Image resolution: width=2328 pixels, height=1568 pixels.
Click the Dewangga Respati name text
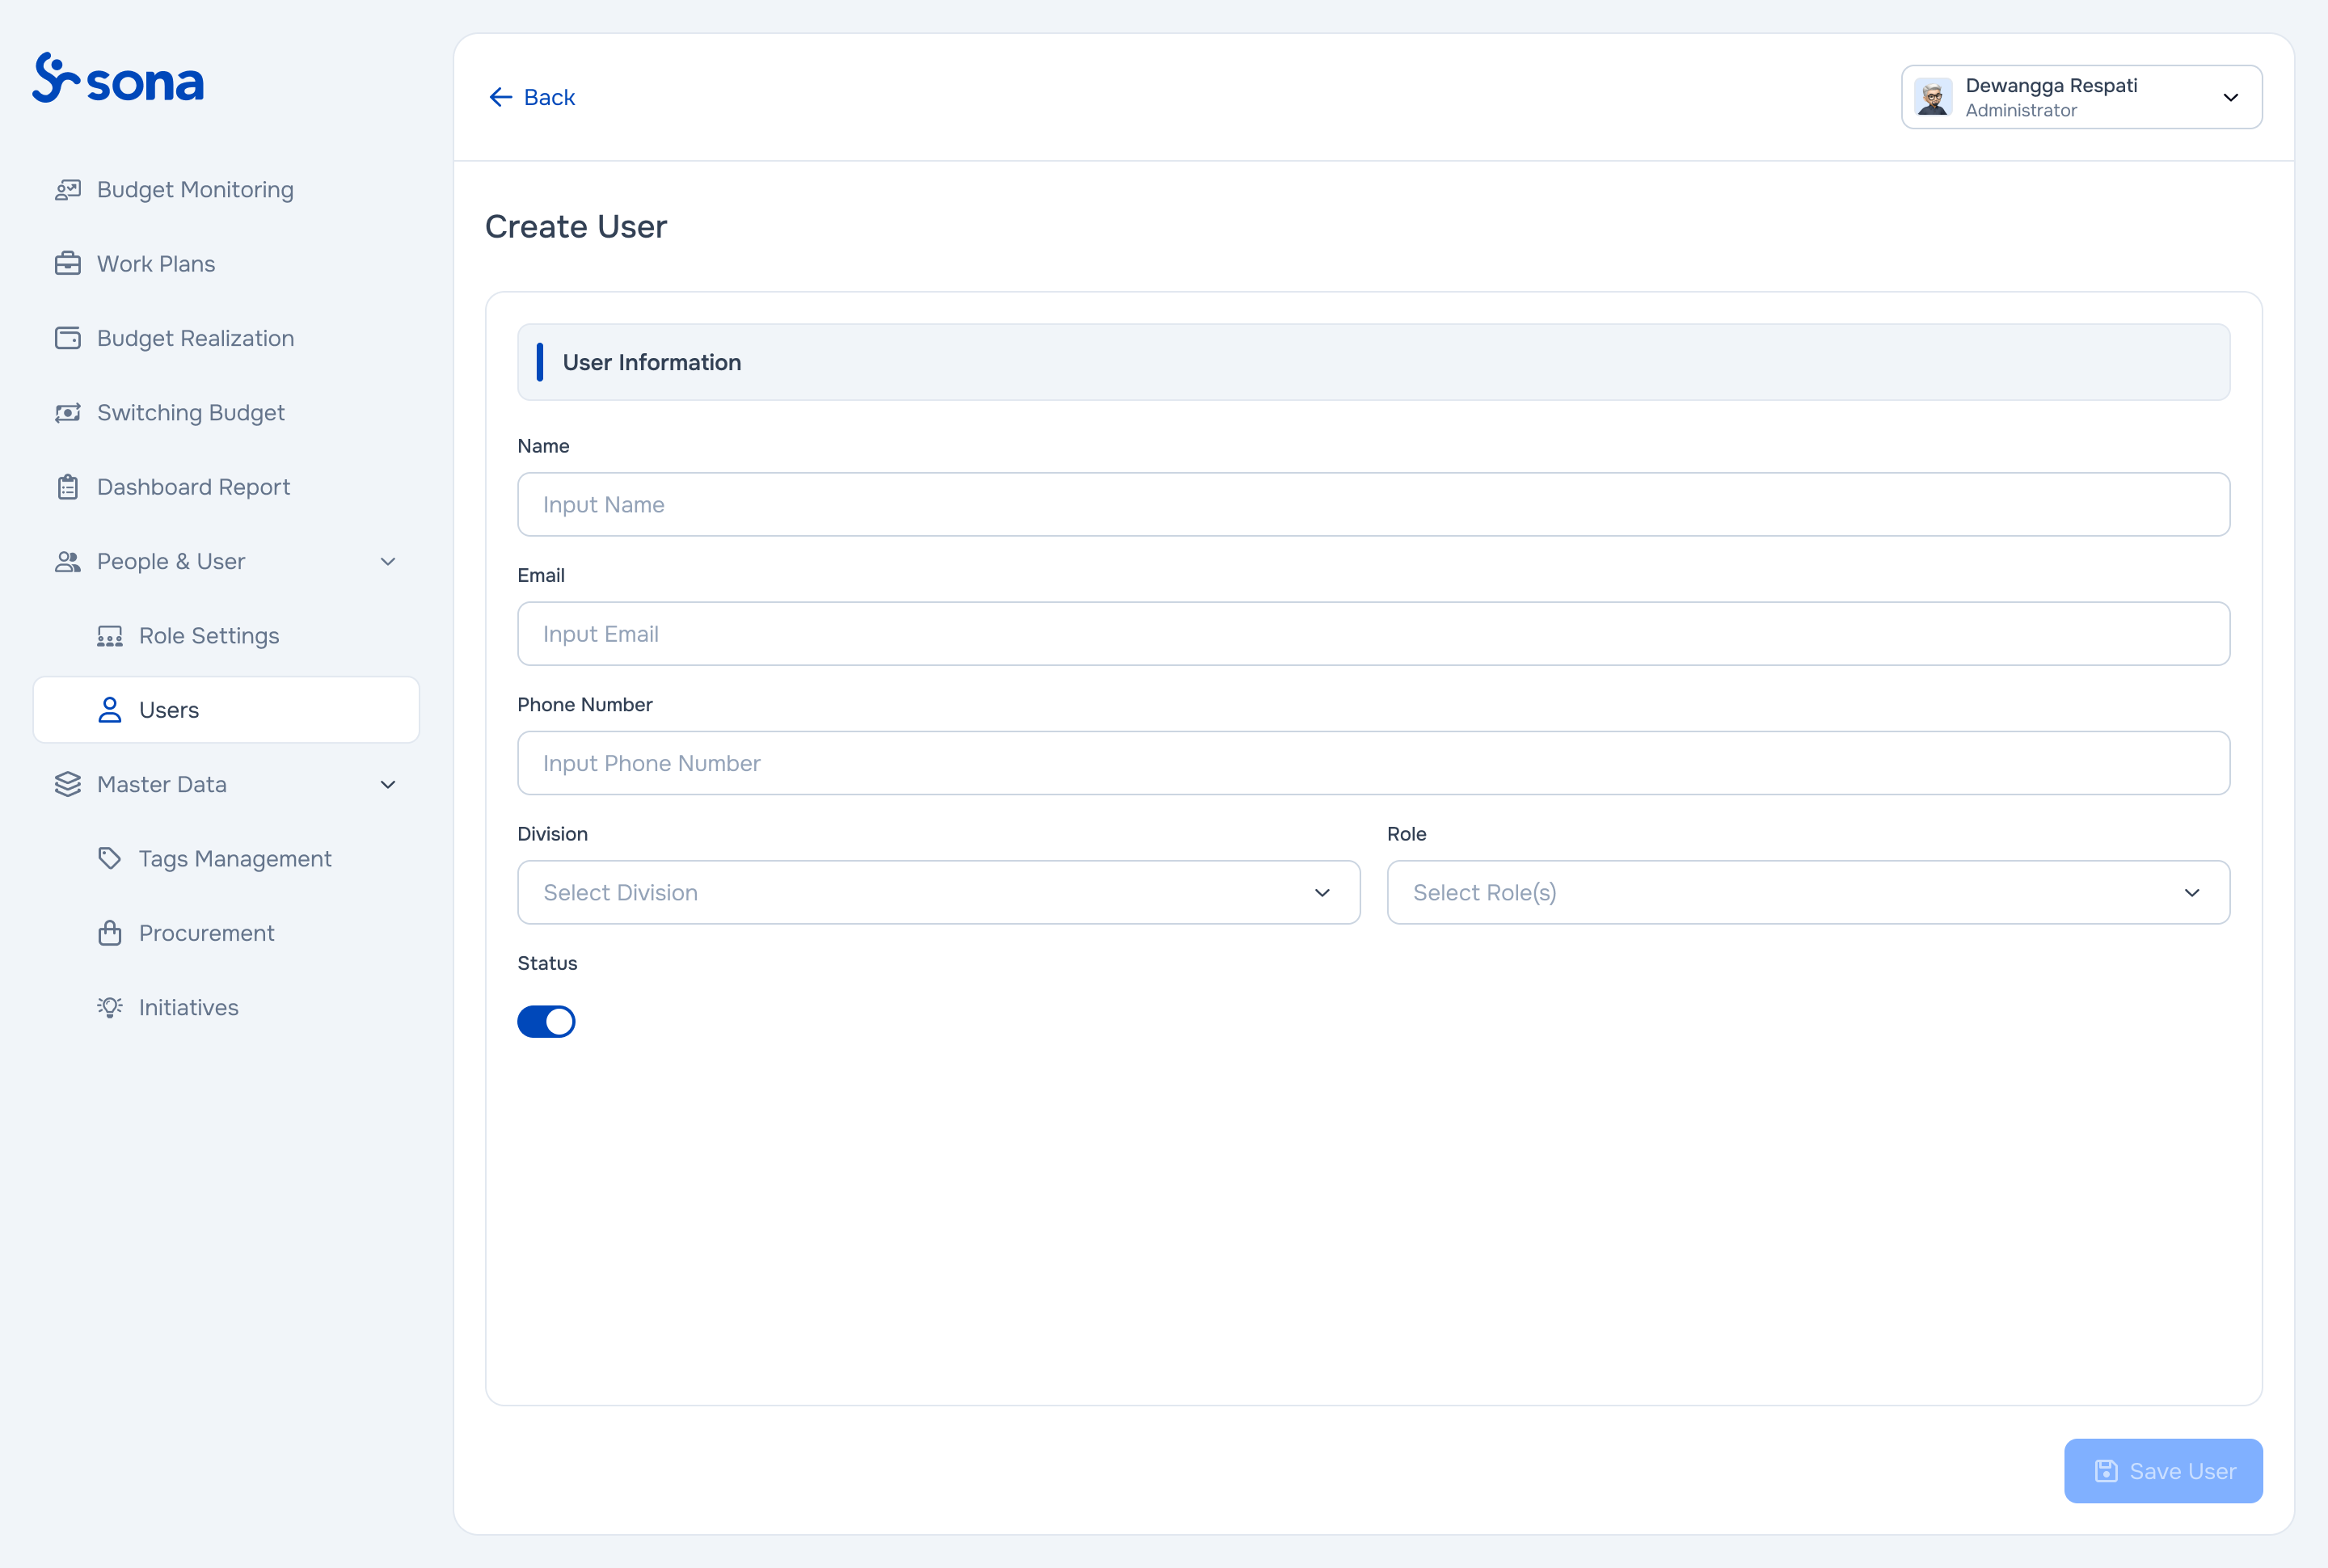[2051, 85]
